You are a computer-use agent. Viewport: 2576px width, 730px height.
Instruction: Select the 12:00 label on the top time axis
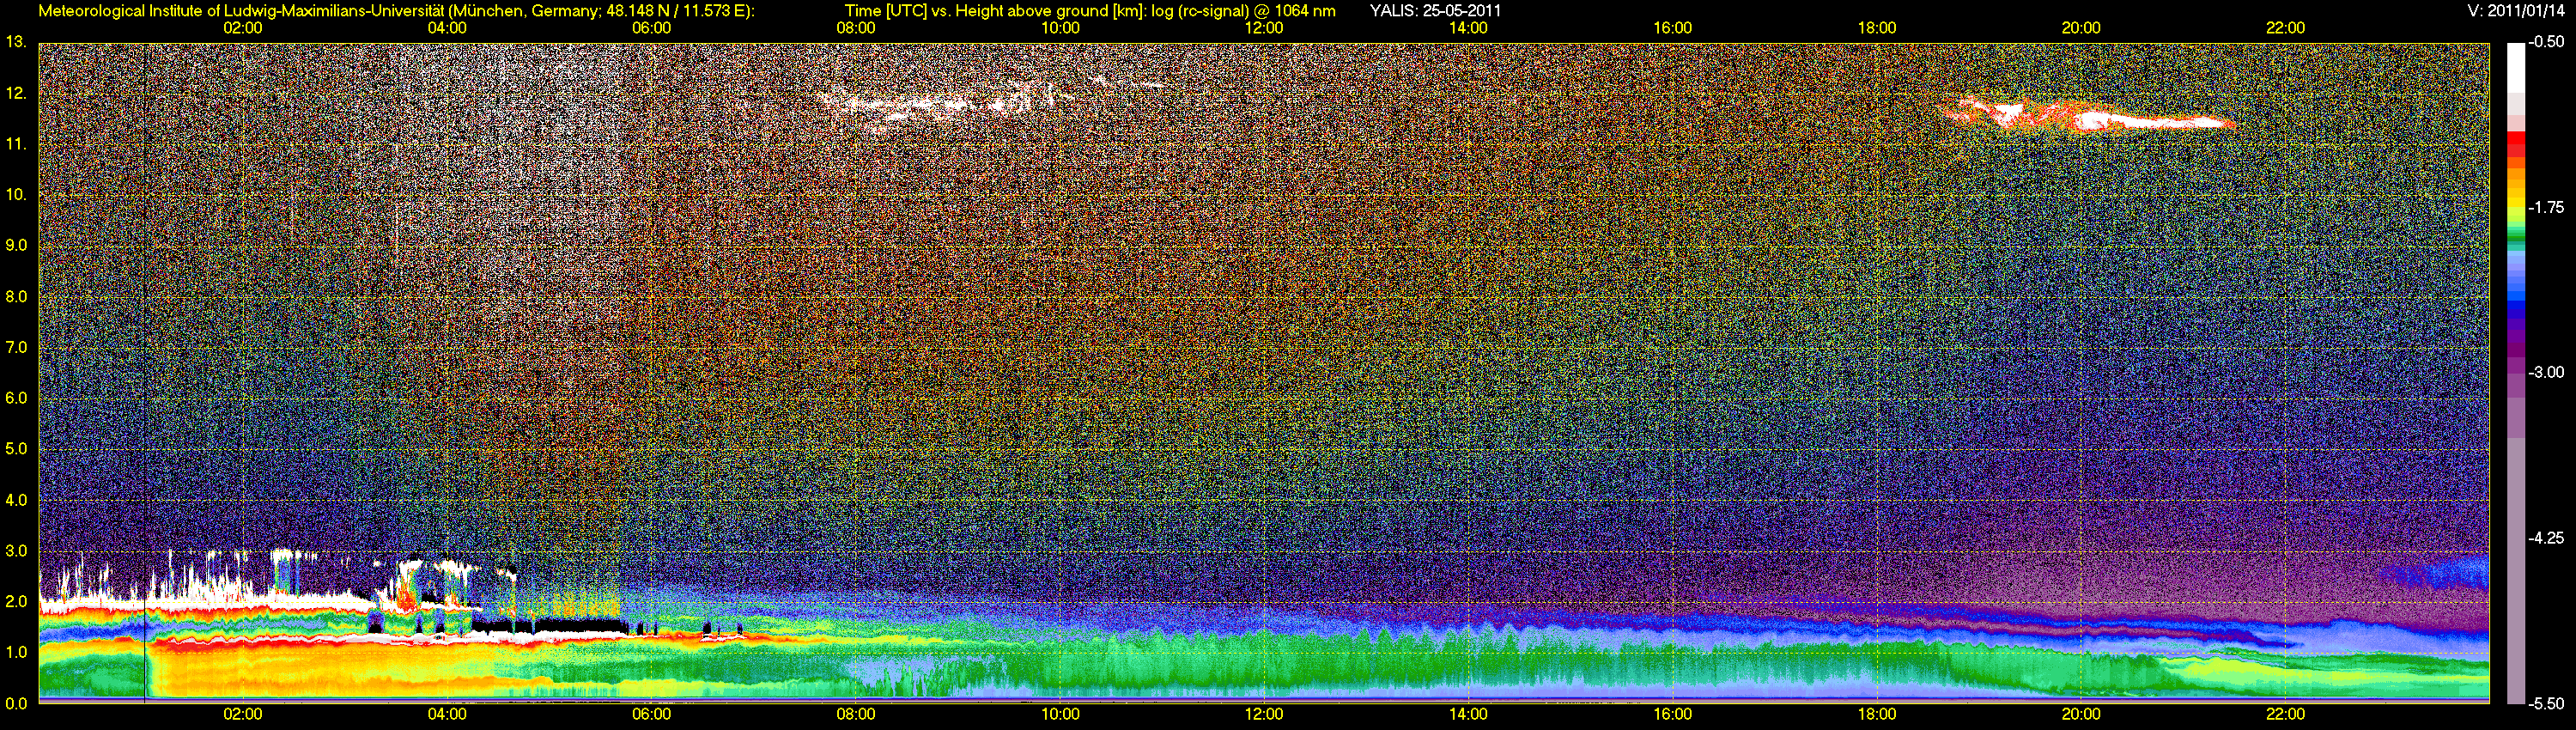coord(1264,28)
